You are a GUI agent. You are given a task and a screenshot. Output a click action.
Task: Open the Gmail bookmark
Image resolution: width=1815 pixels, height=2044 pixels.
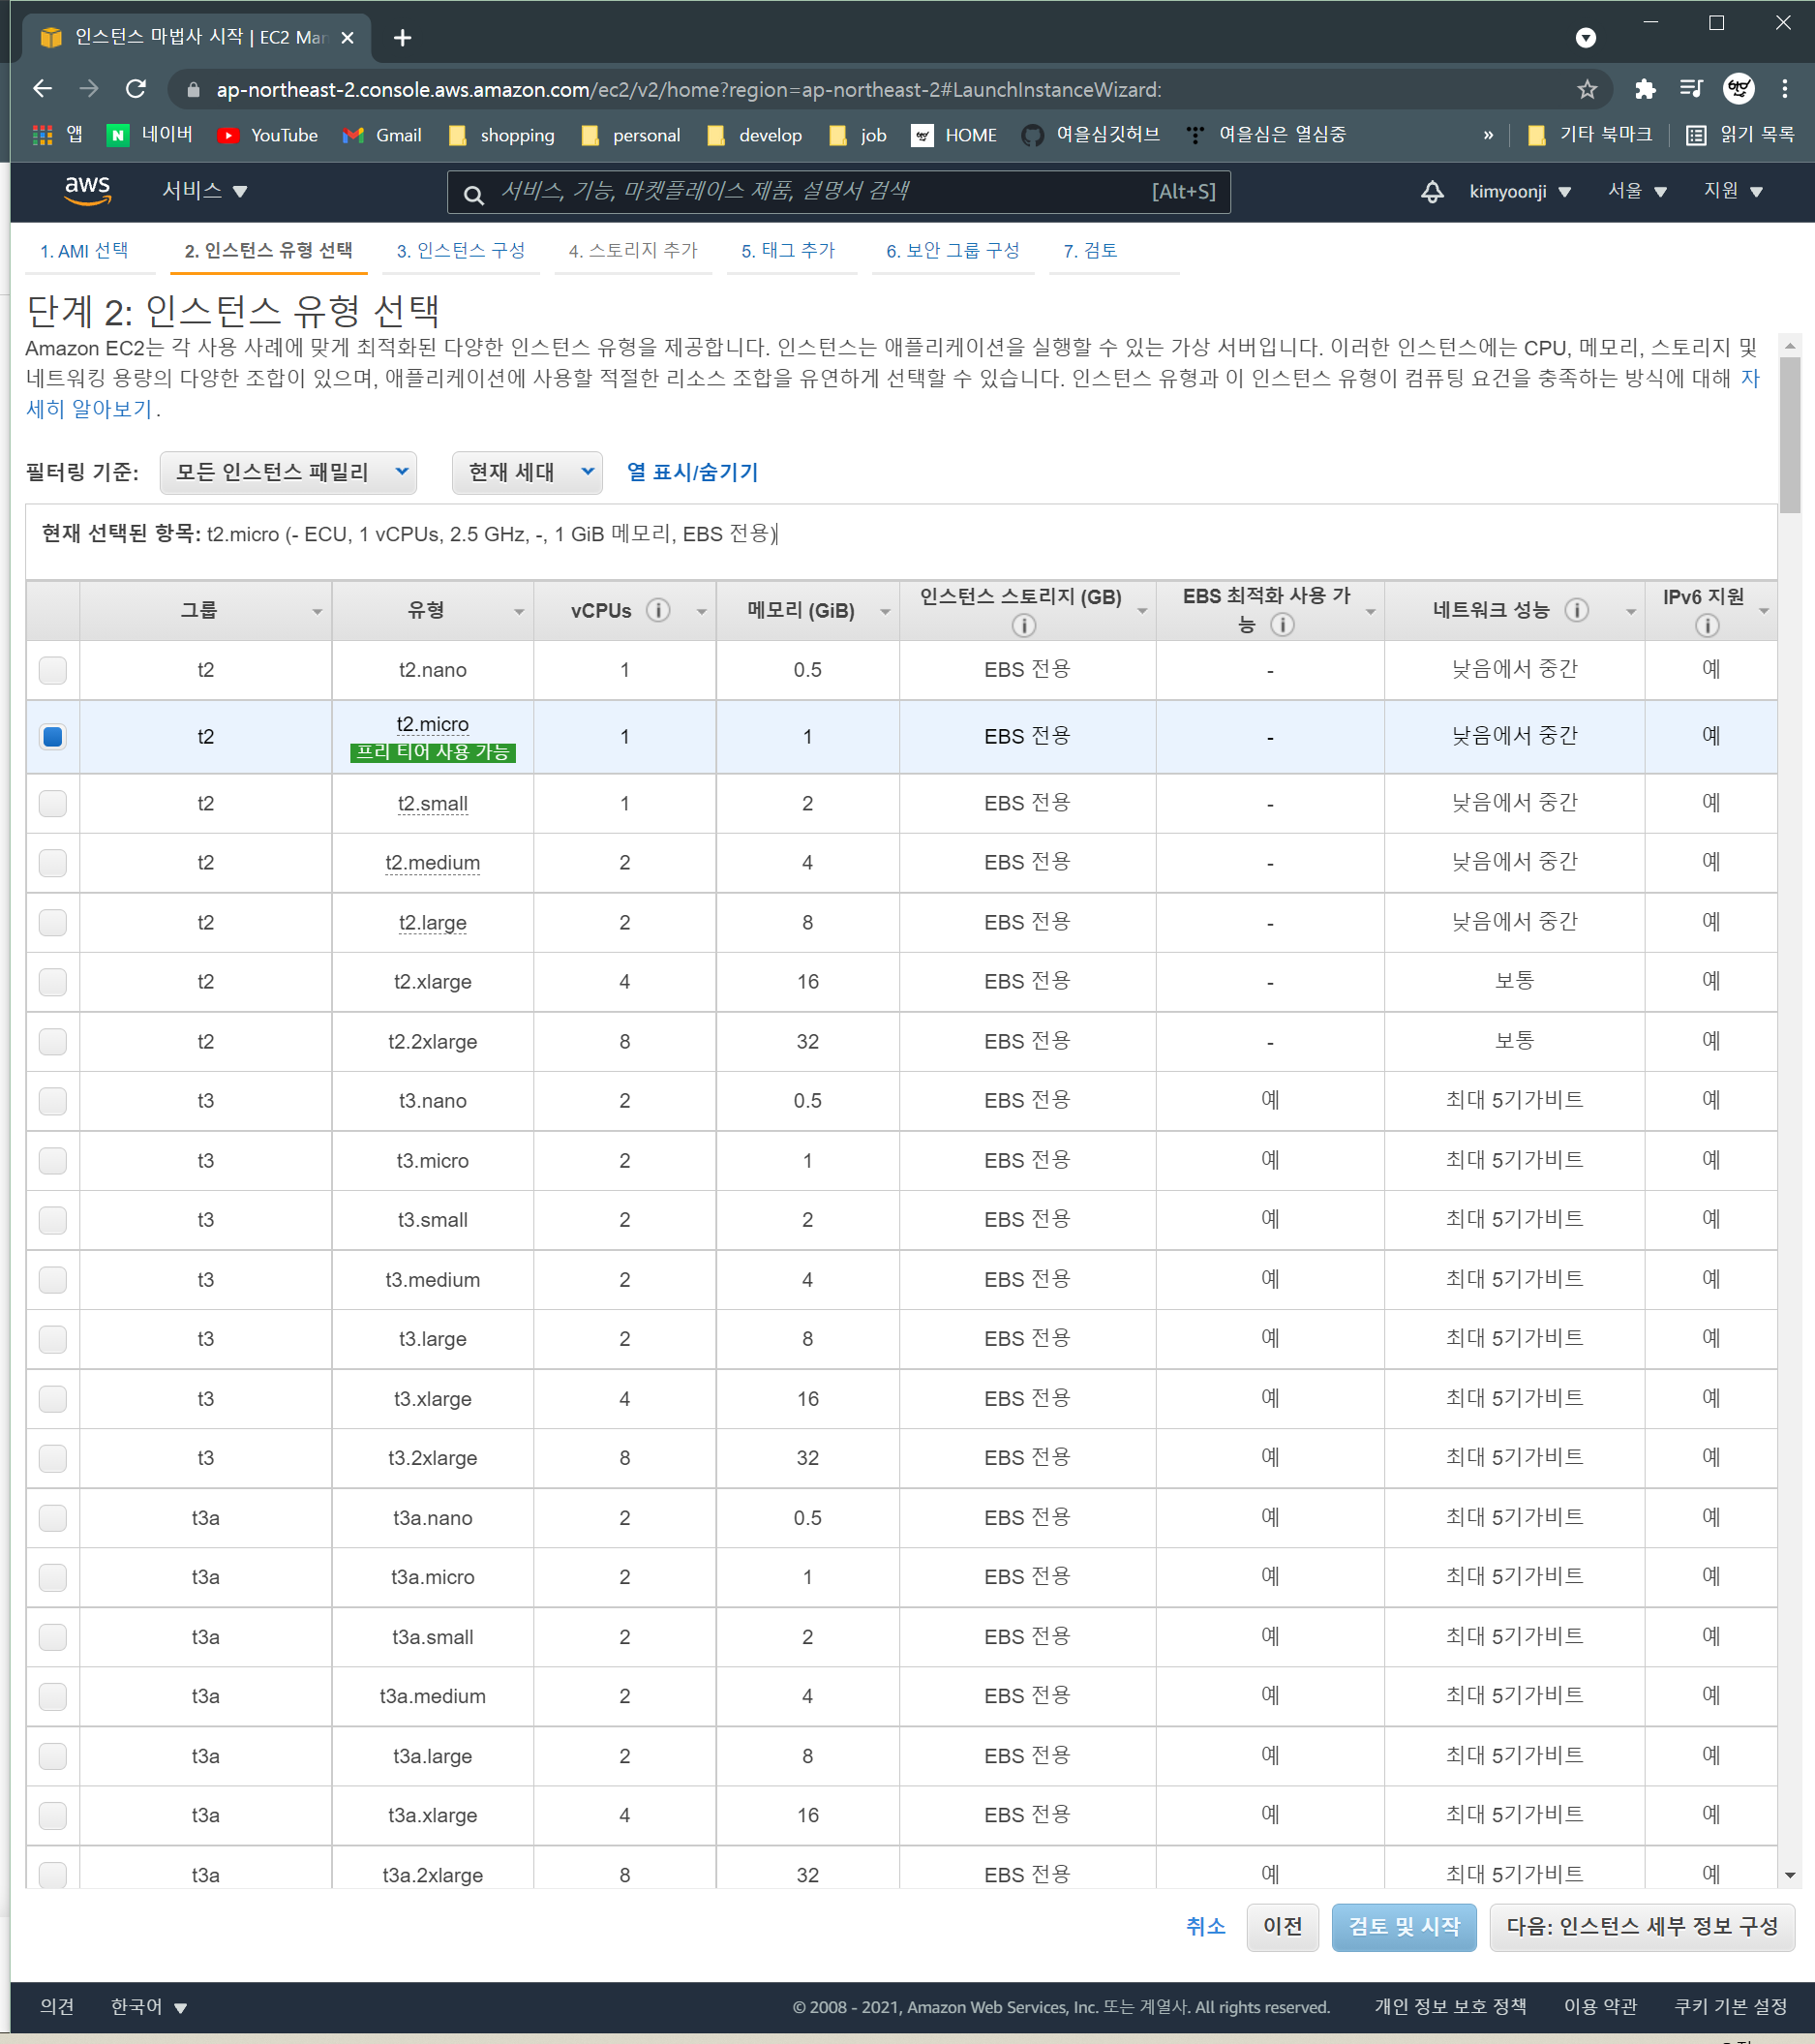coord(381,135)
